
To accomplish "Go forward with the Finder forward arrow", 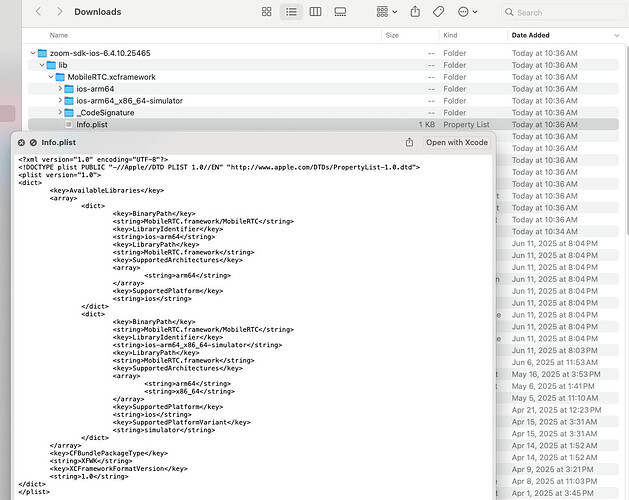I will [59, 12].
